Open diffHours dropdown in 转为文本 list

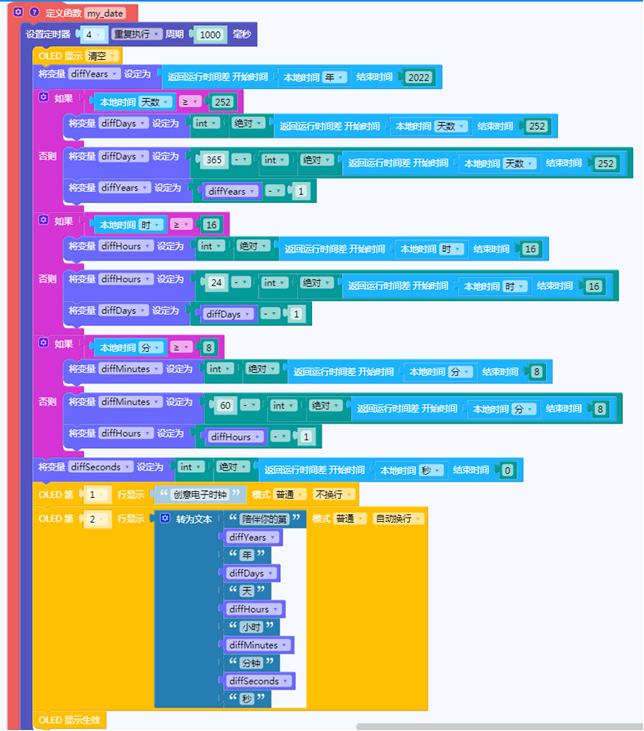(254, 609)
